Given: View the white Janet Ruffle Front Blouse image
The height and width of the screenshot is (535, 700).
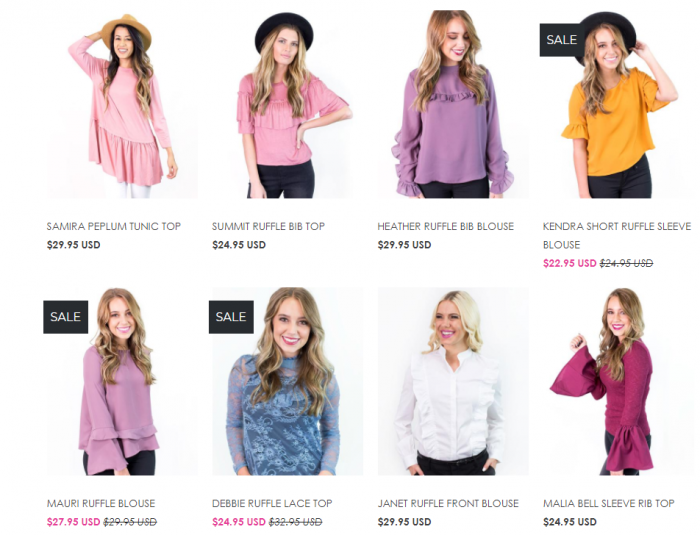Looking at the screenshot, I should coord(453,381).
